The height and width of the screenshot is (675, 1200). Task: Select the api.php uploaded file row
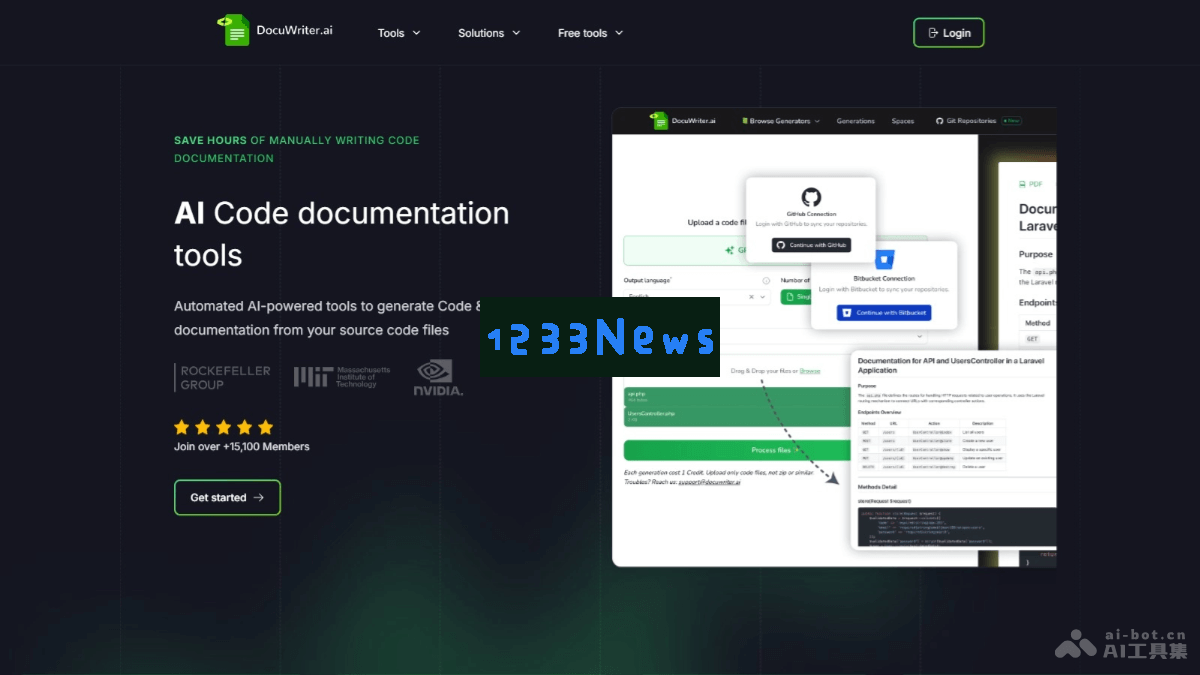736,396
